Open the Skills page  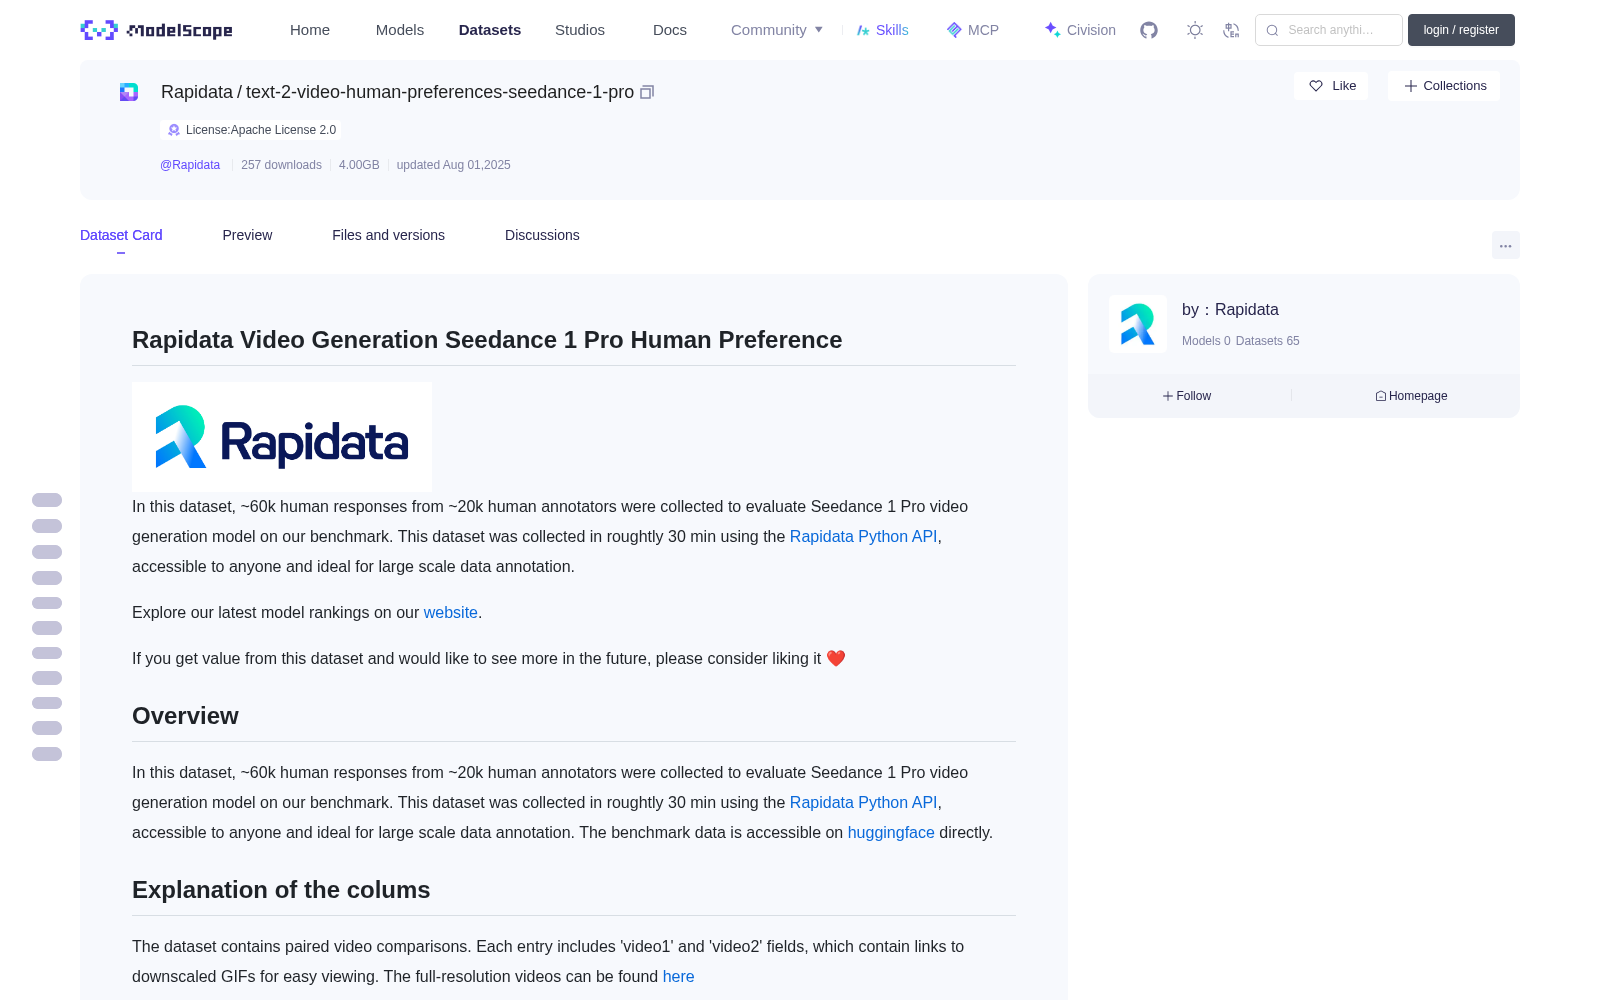[882, 30]
